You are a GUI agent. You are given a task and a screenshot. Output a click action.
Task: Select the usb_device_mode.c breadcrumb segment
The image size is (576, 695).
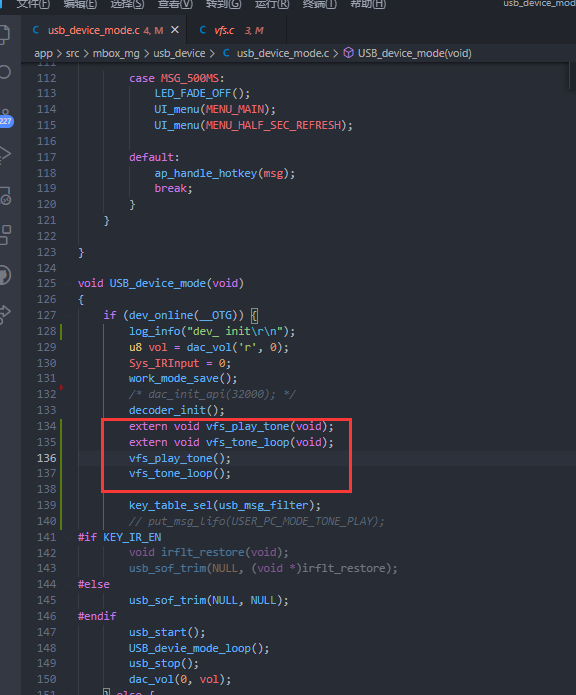coord(283,54)
